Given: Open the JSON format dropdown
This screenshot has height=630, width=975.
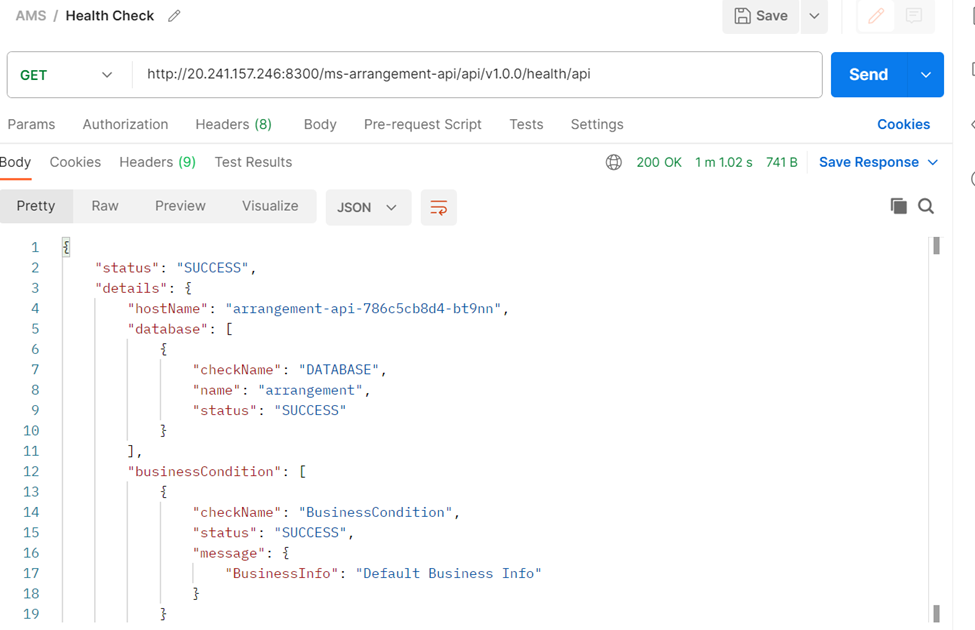Looking at the screenshot, I should point(368,207).
